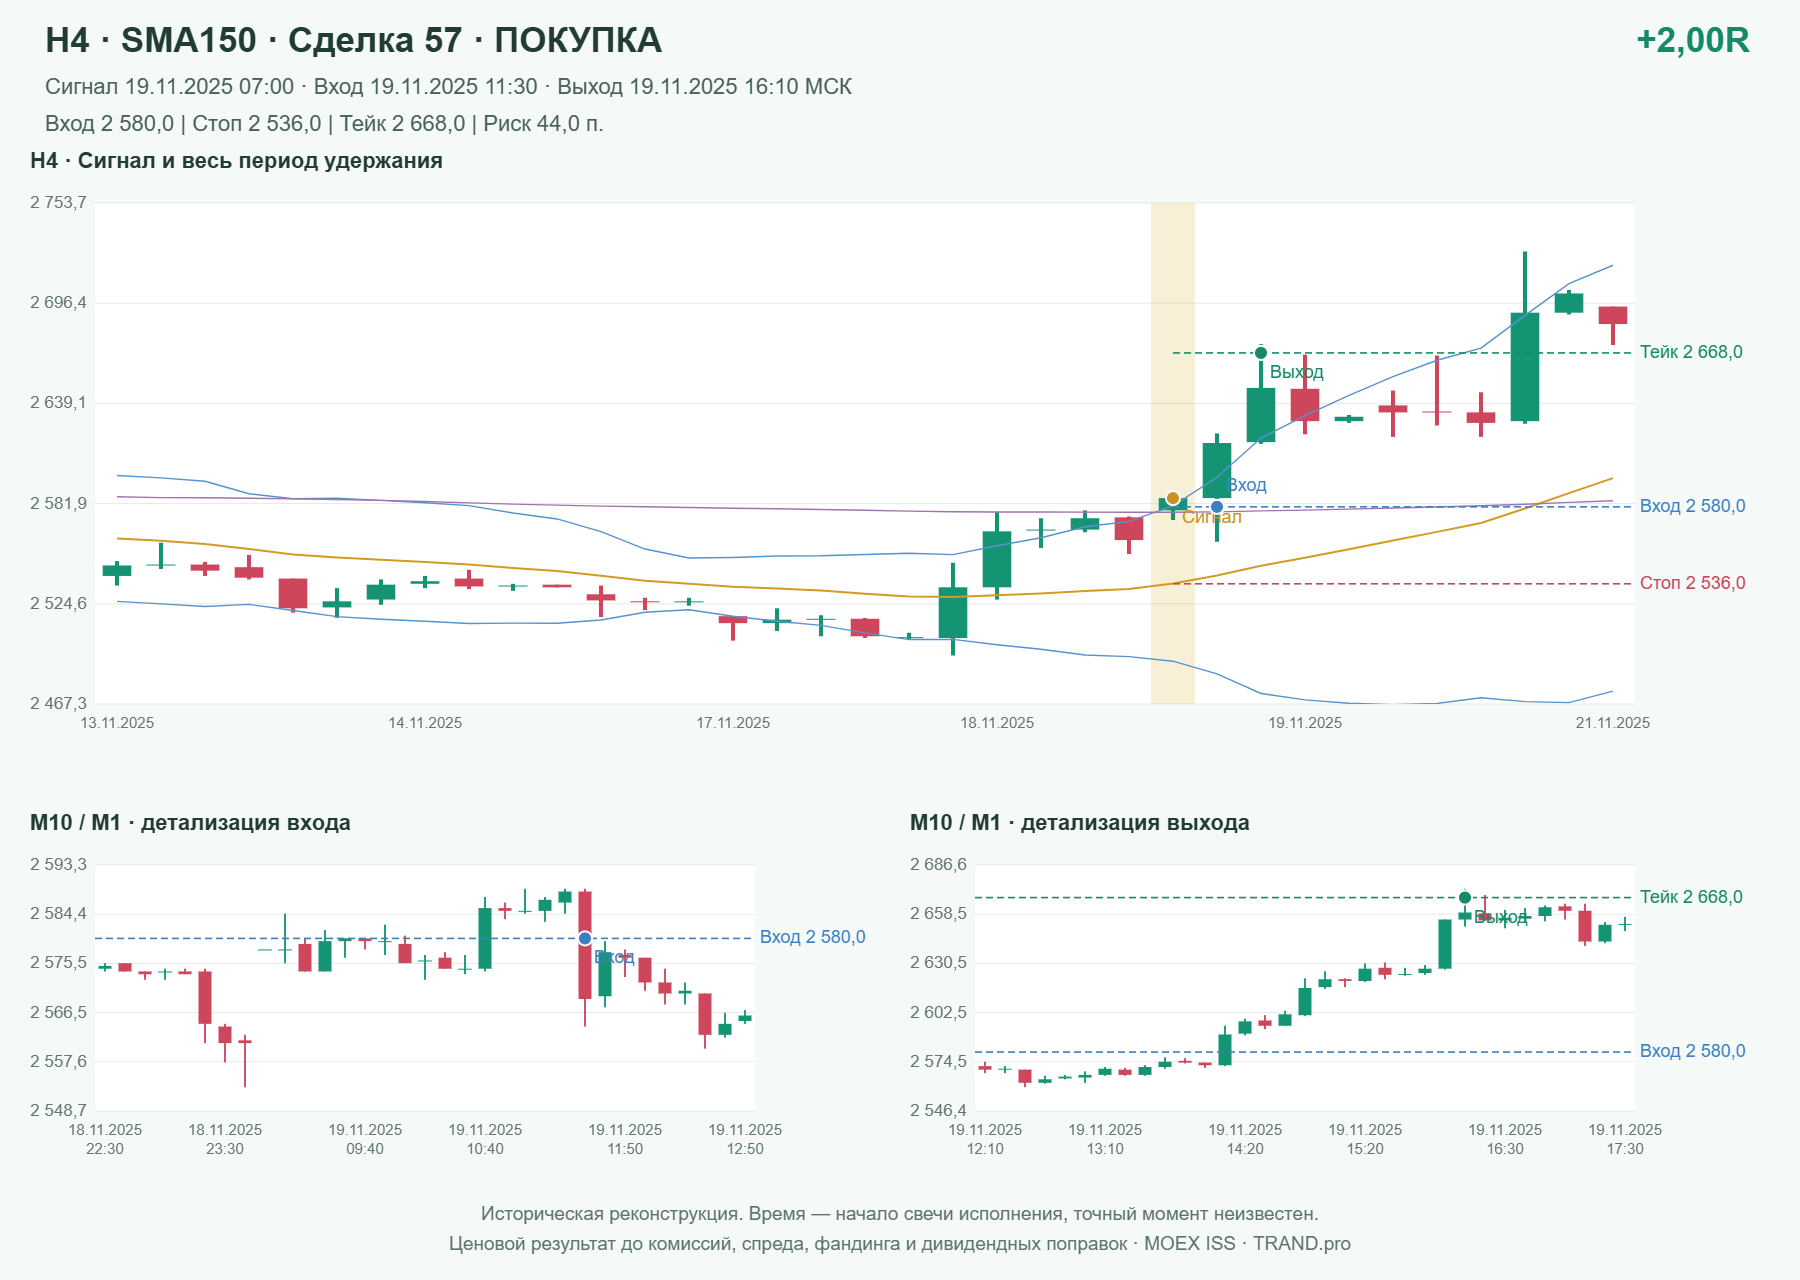The width and height of the screenshot is (1800, 1280).
Task: Click the '18.11.2025 22:30' time label in entry chart
Action: (x=105, y=1139)
